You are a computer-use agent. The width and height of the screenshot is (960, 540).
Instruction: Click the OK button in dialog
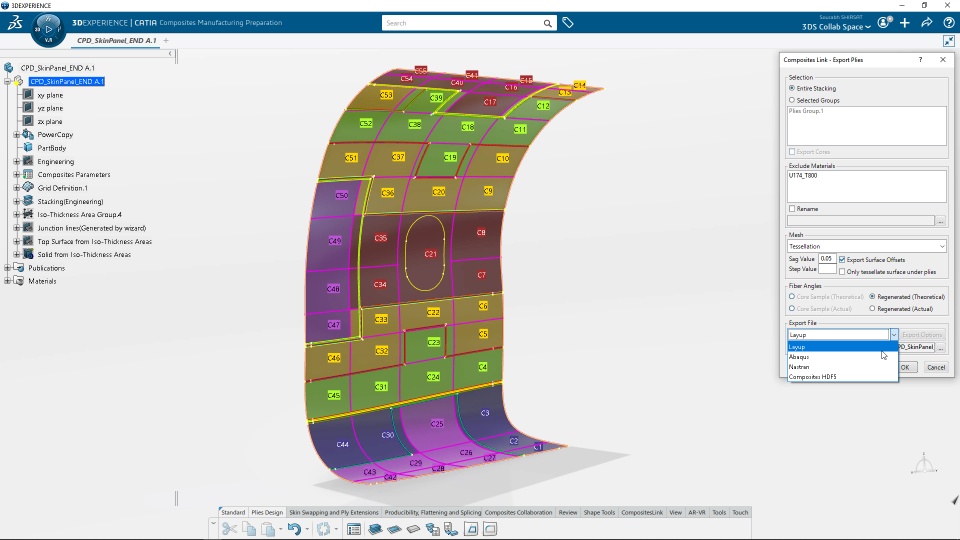[x=907, y=367]
